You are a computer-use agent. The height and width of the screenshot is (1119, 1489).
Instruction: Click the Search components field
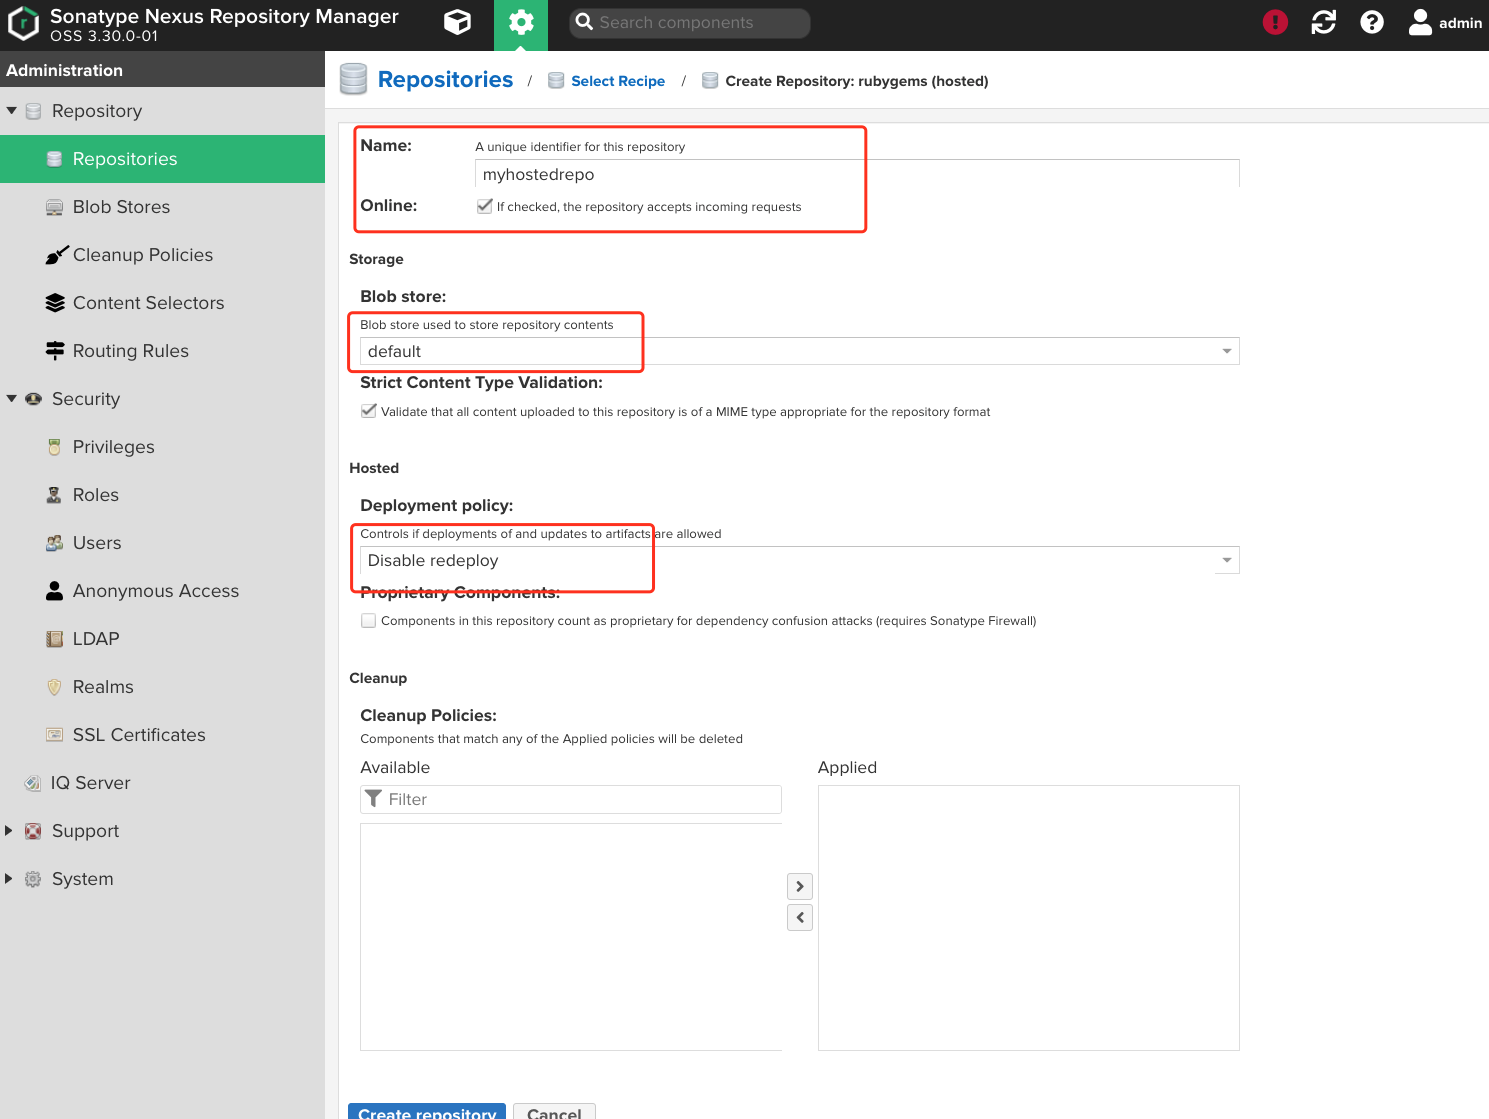click(690, 23)
